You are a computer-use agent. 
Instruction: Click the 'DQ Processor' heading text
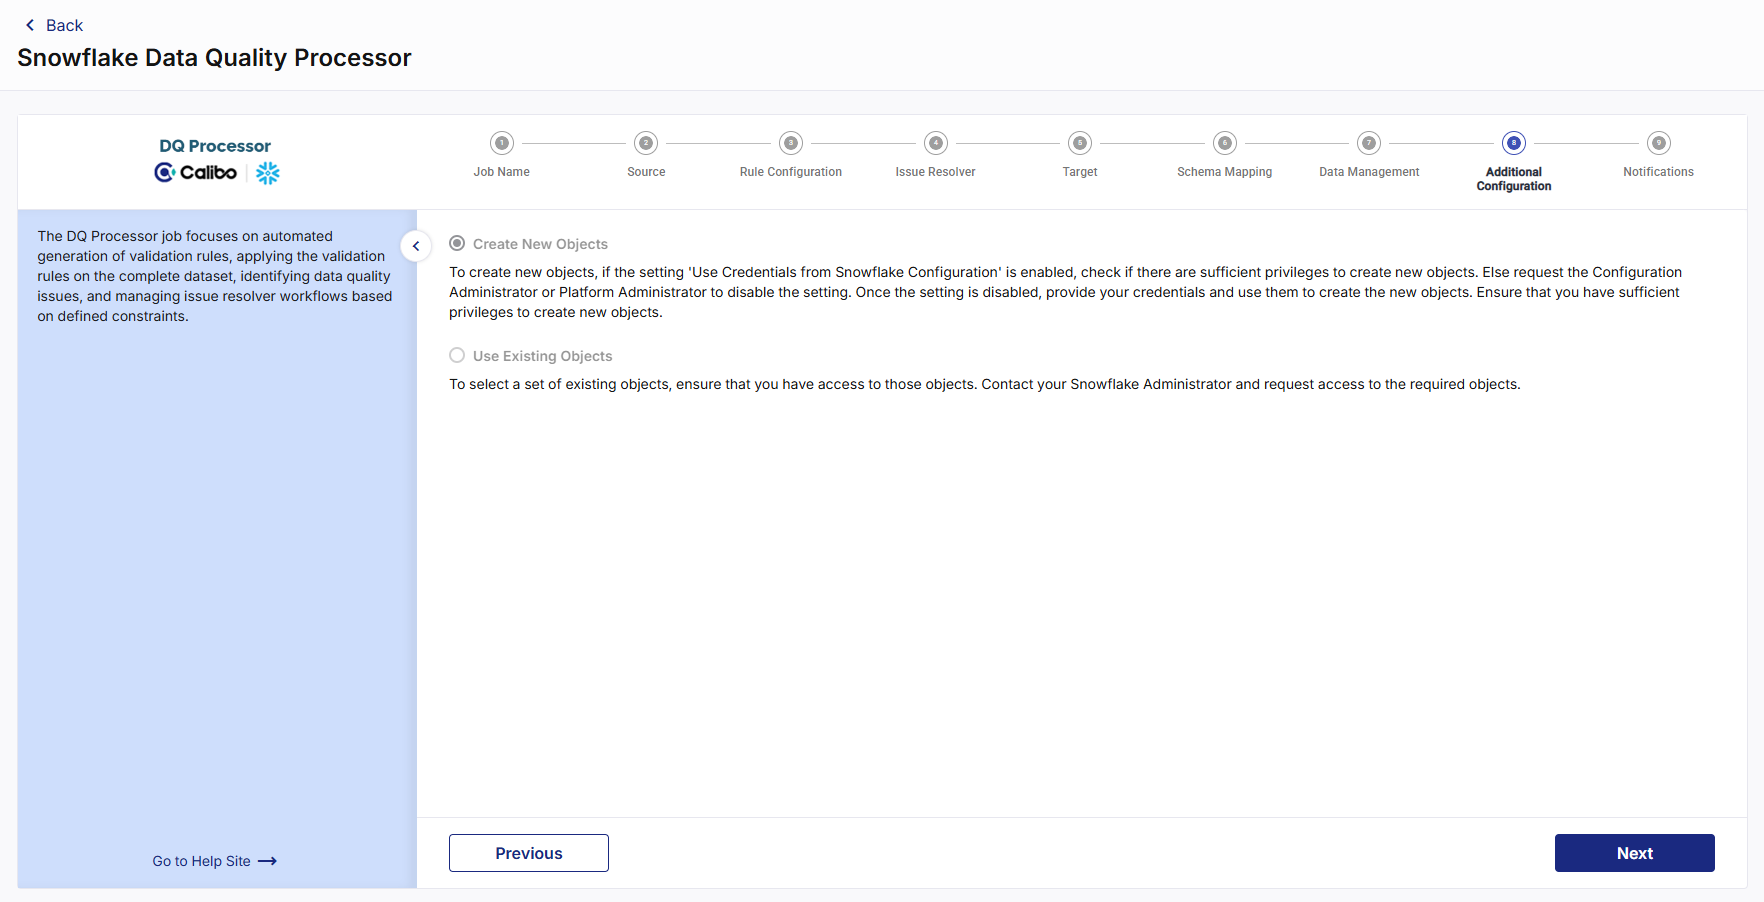(215, 146)
